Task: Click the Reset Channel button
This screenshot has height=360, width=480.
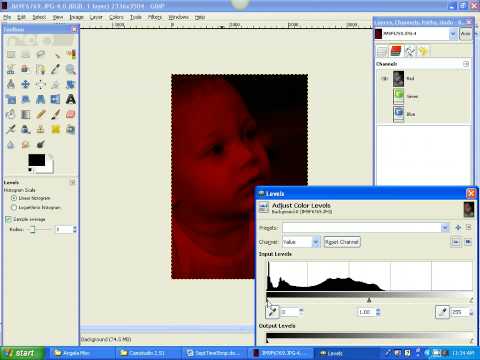Action: (x=342, y=242)
